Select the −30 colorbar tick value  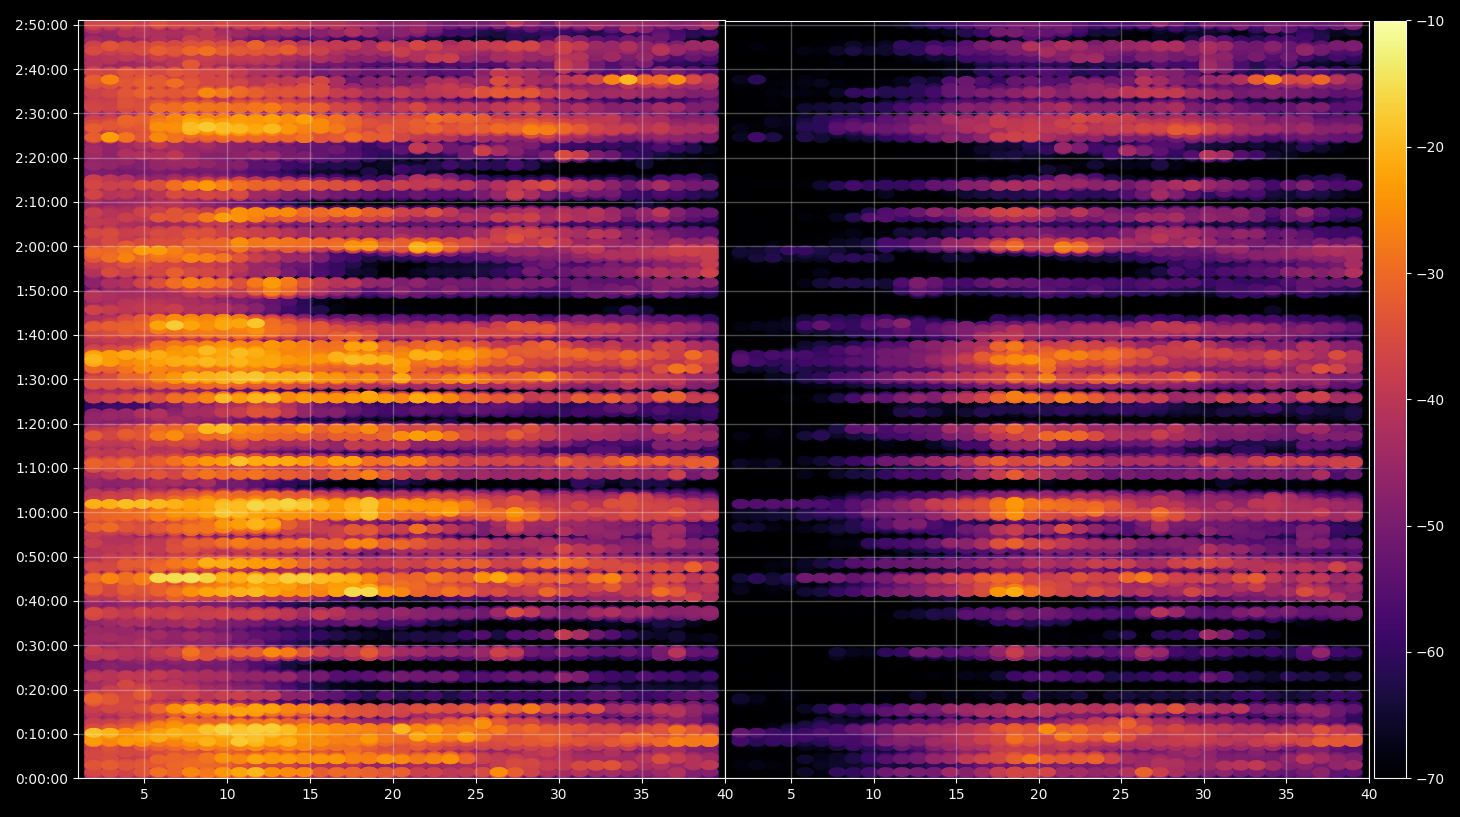coord(1430,274)
